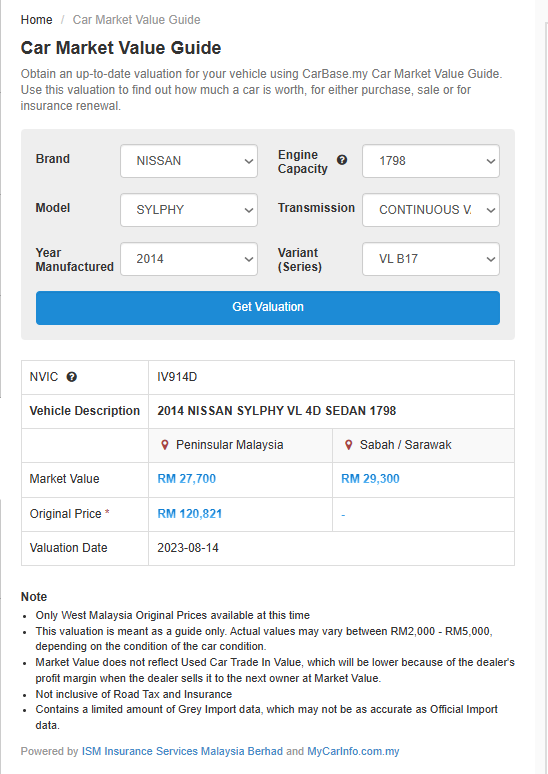This screenshot has width=548, height=774.
Task: Click the note 'Not inclusive of Road Tax and Insurance'
Action: [x=134, y=695]
